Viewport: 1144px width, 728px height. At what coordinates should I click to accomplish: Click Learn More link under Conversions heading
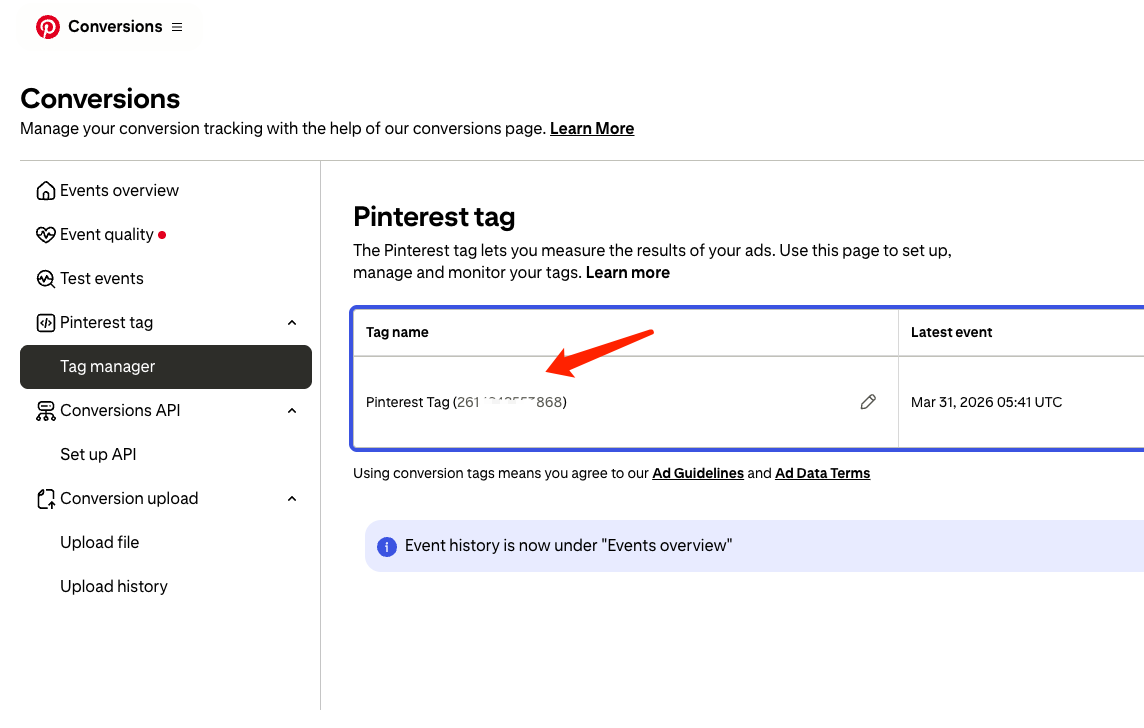(592, 128)
